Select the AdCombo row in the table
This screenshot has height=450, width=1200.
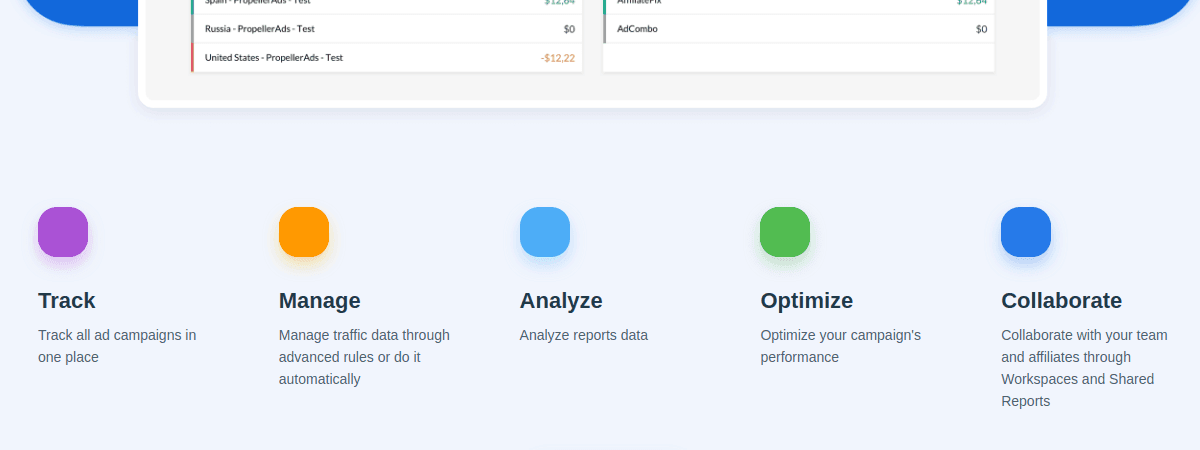[638, 29]
